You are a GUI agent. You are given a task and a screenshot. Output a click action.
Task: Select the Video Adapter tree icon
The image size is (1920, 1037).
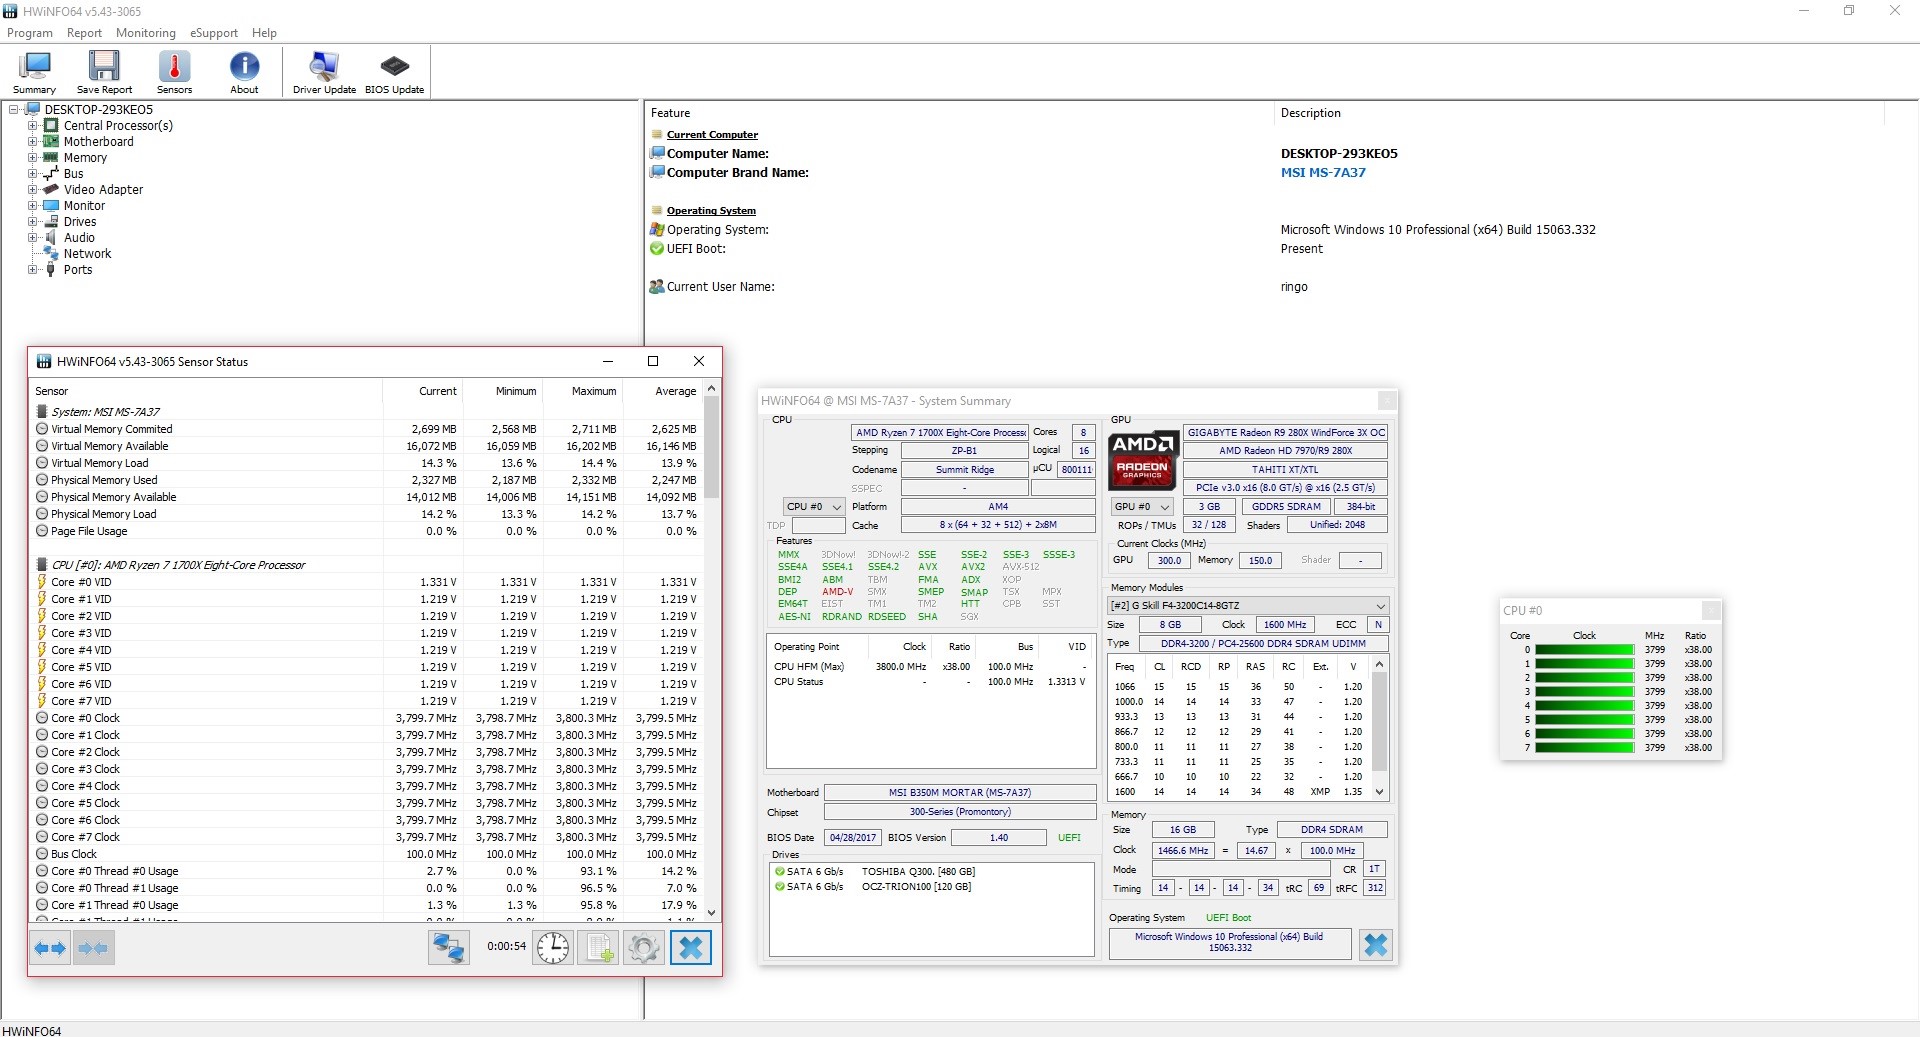(51, 190)
